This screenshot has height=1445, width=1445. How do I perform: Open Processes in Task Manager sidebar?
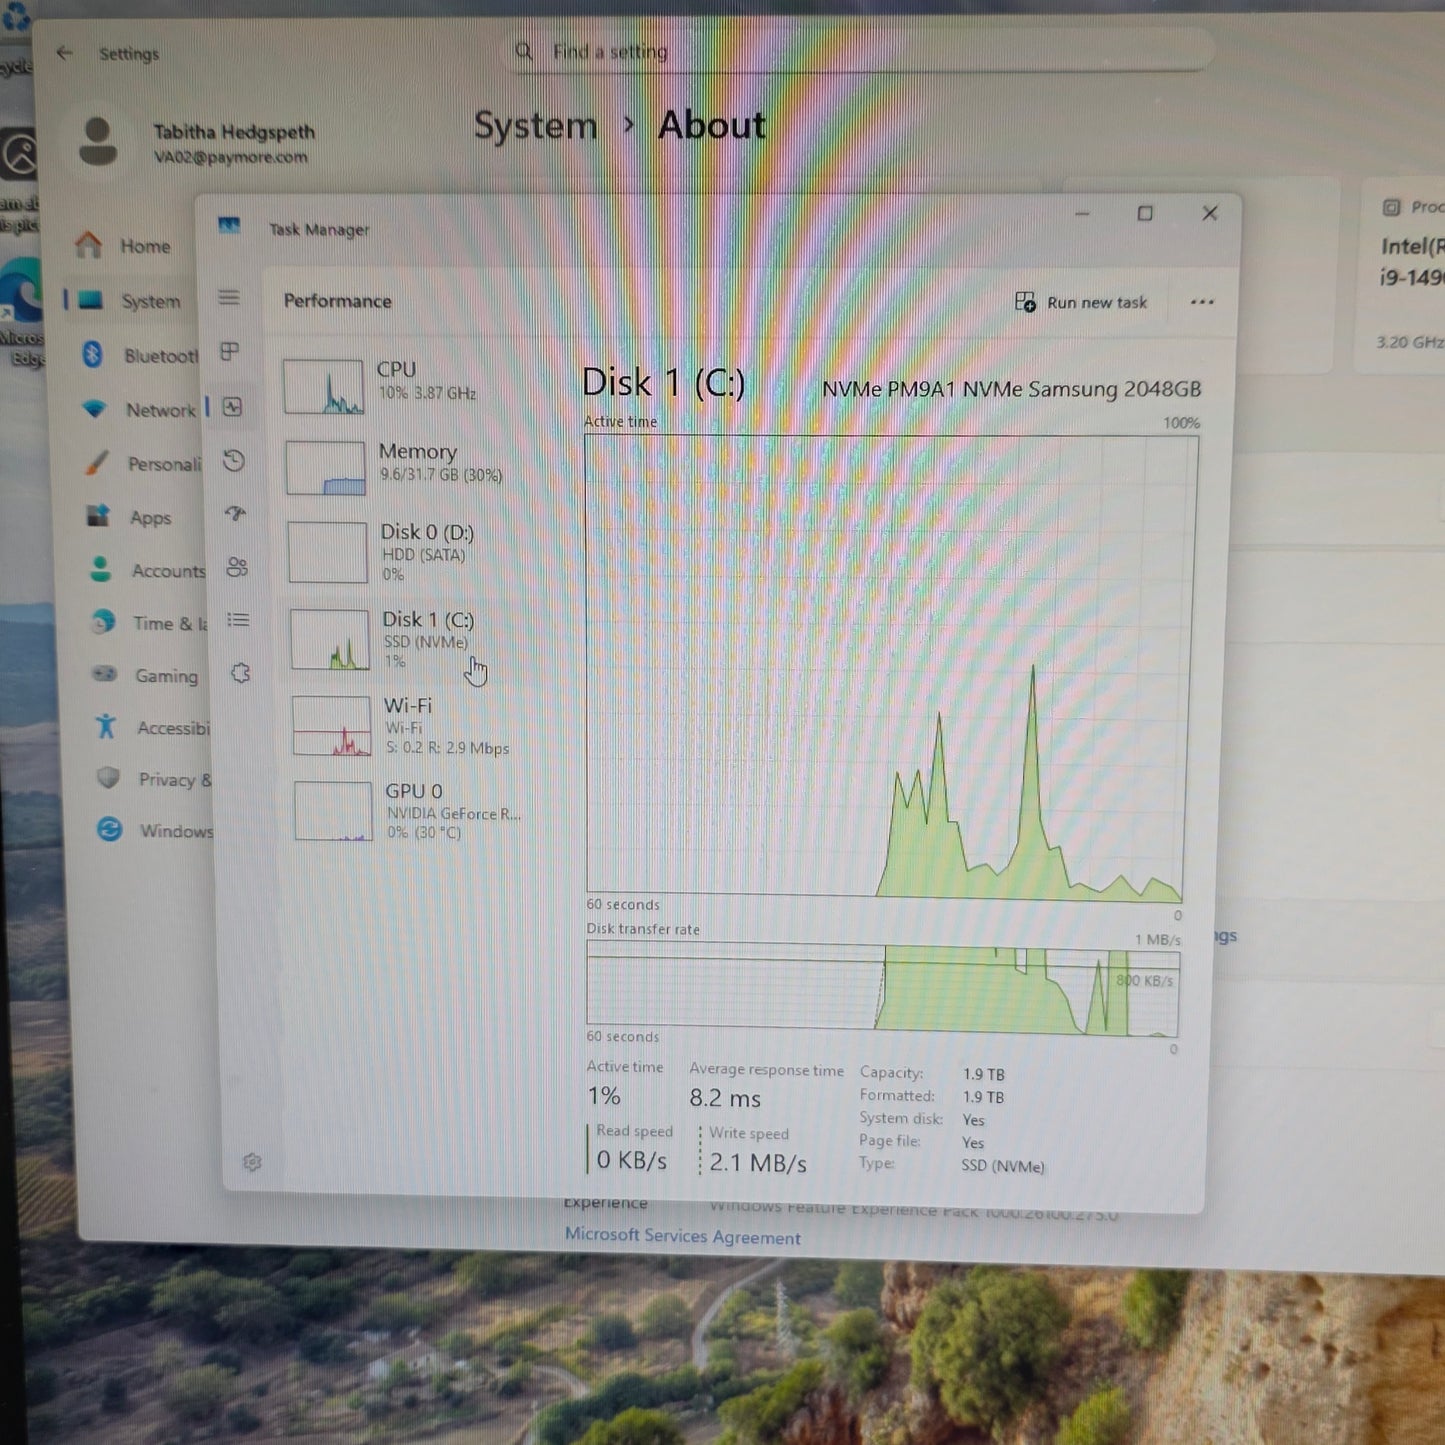click(231, 352)
